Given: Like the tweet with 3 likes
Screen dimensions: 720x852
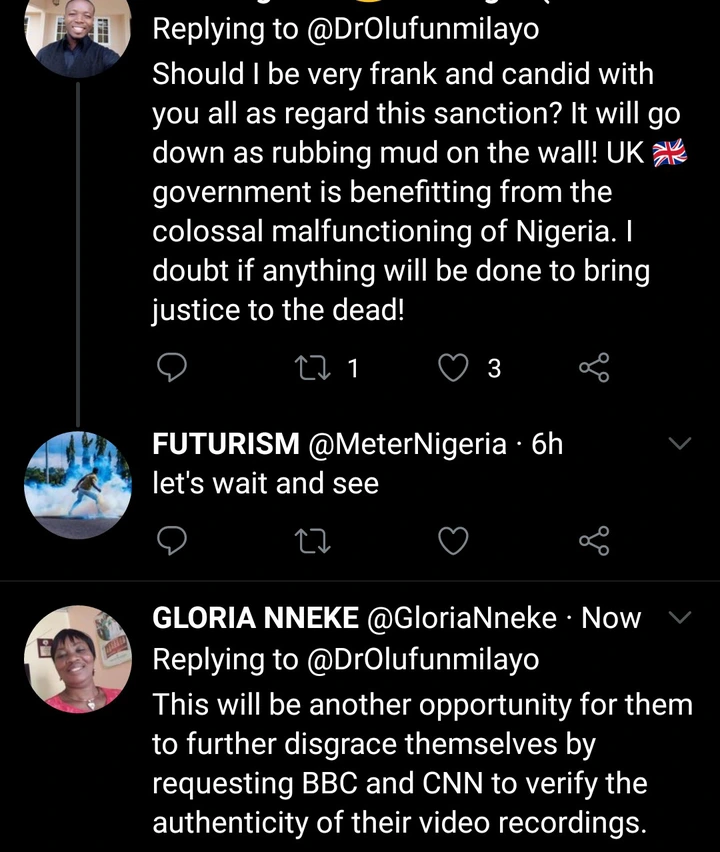Looking at the screenshot, I should click(455, 369).
